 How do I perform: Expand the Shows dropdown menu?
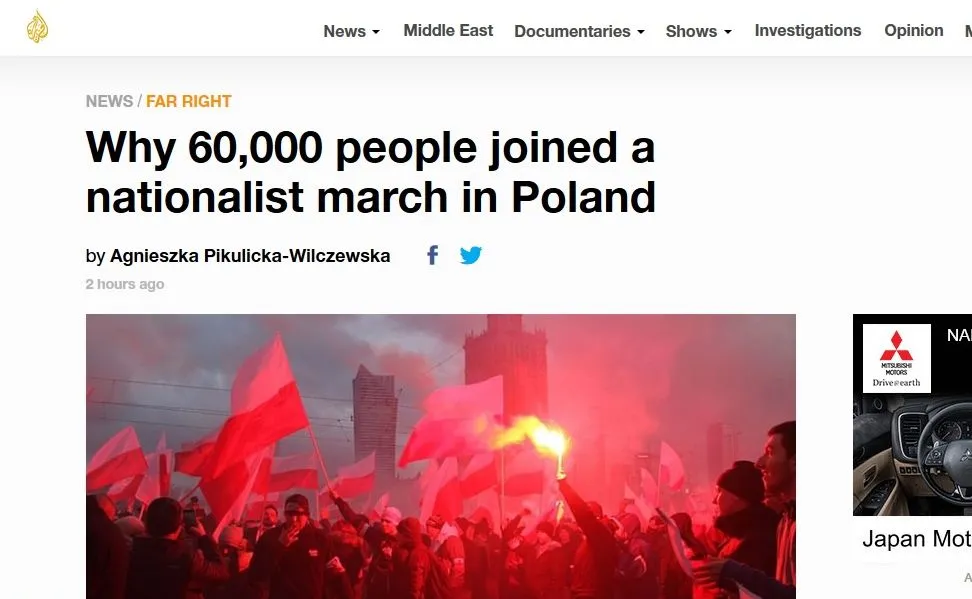[x=698, y=31]
